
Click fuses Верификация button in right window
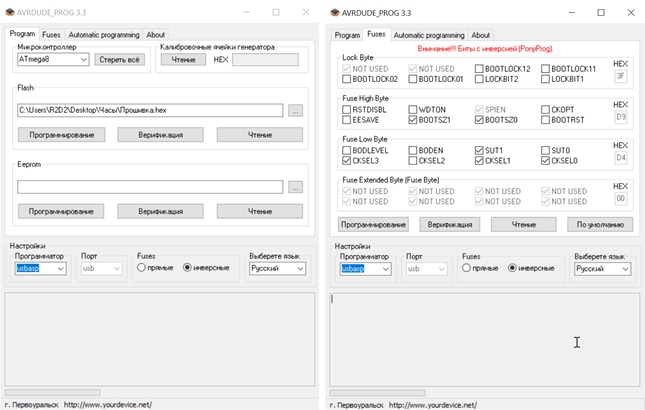[x=450, y=225]
